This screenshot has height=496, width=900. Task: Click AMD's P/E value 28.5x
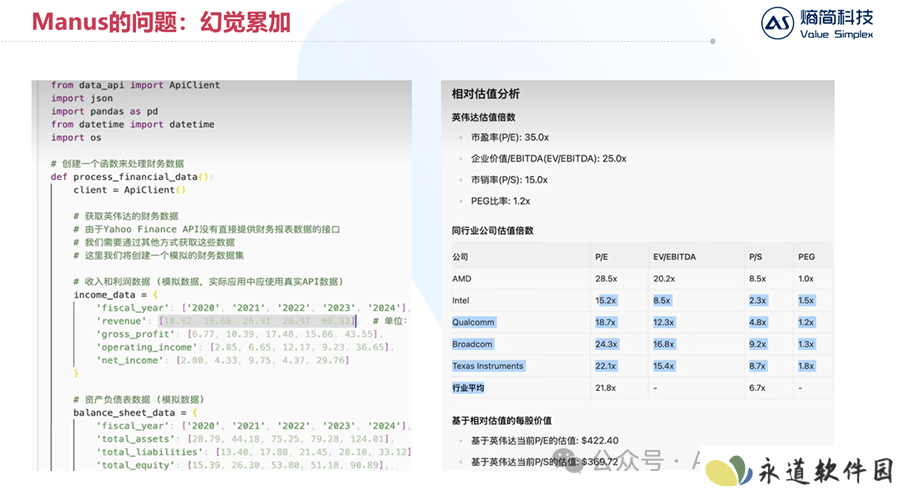coord(606,278)
